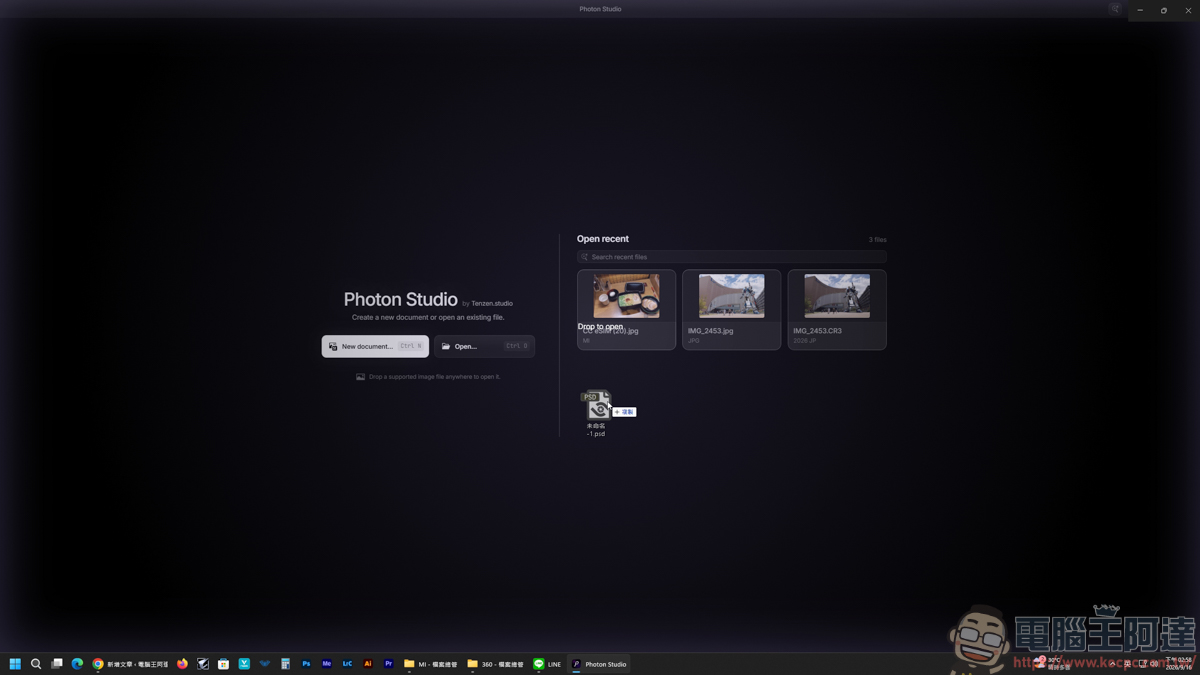Switch to the MI file explorer window

coord(430,664)
